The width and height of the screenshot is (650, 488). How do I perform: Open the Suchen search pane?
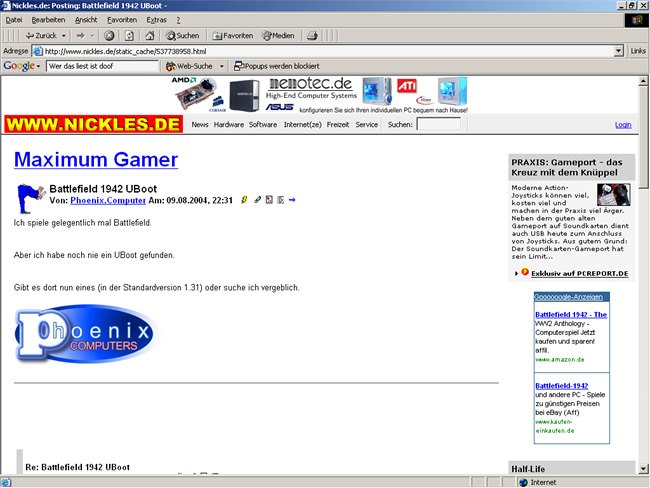tap(182, 36)
